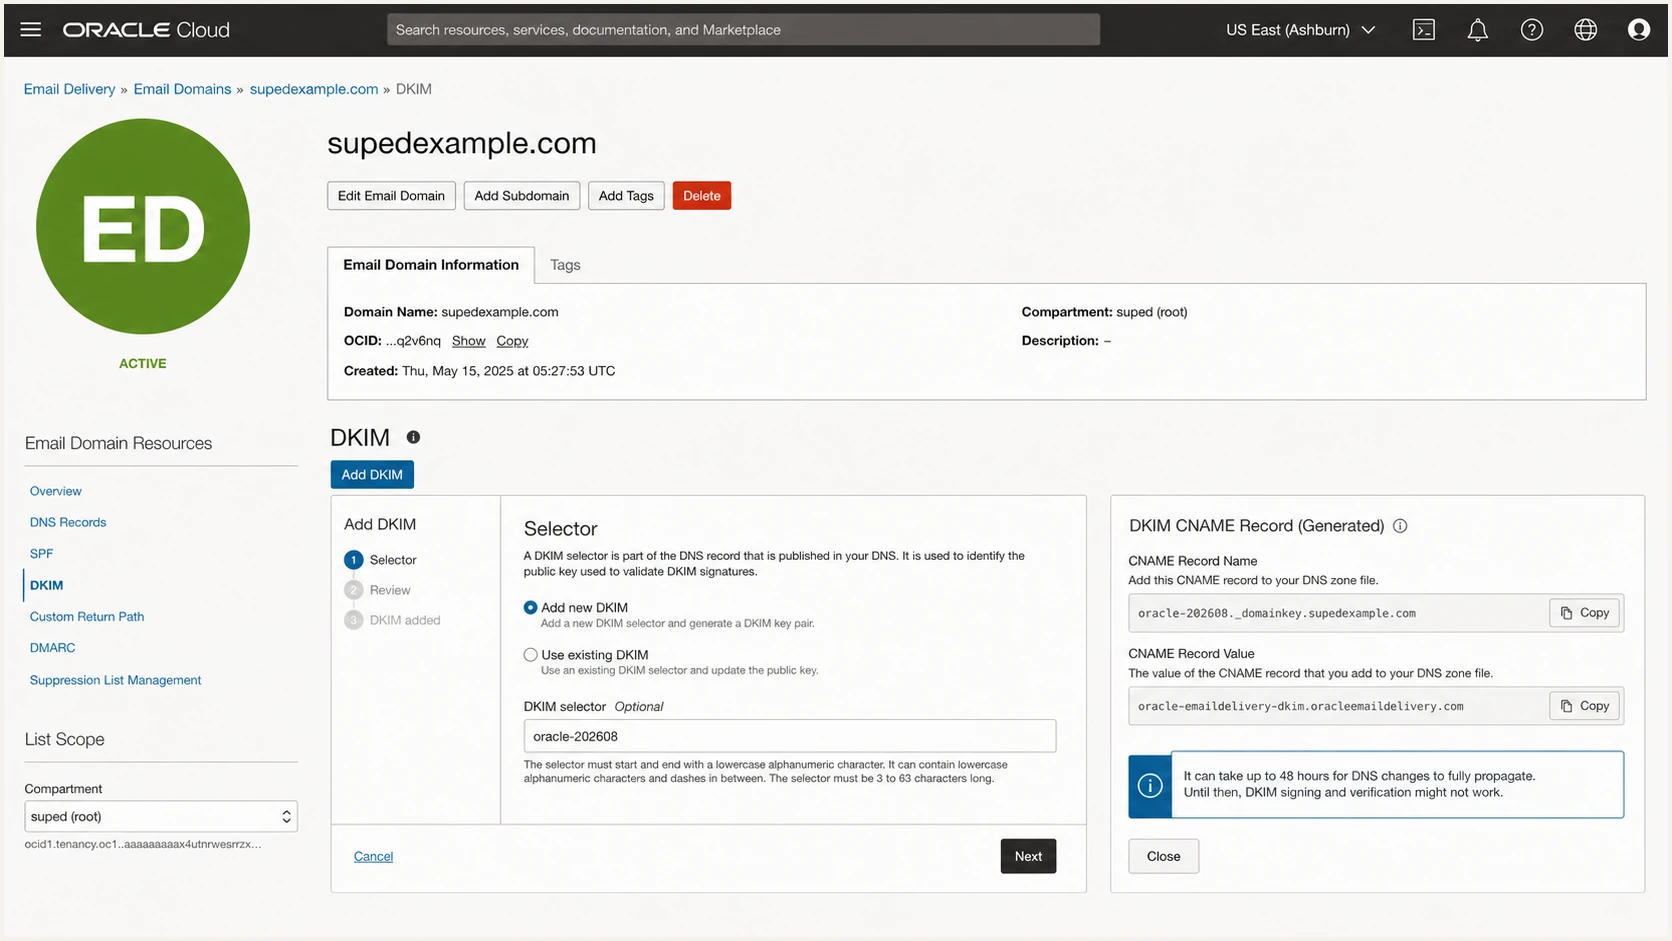This screenshot has width=1672, height=941.
Task: Switch to the Email Domain Information tab
Action: [431, 265]
